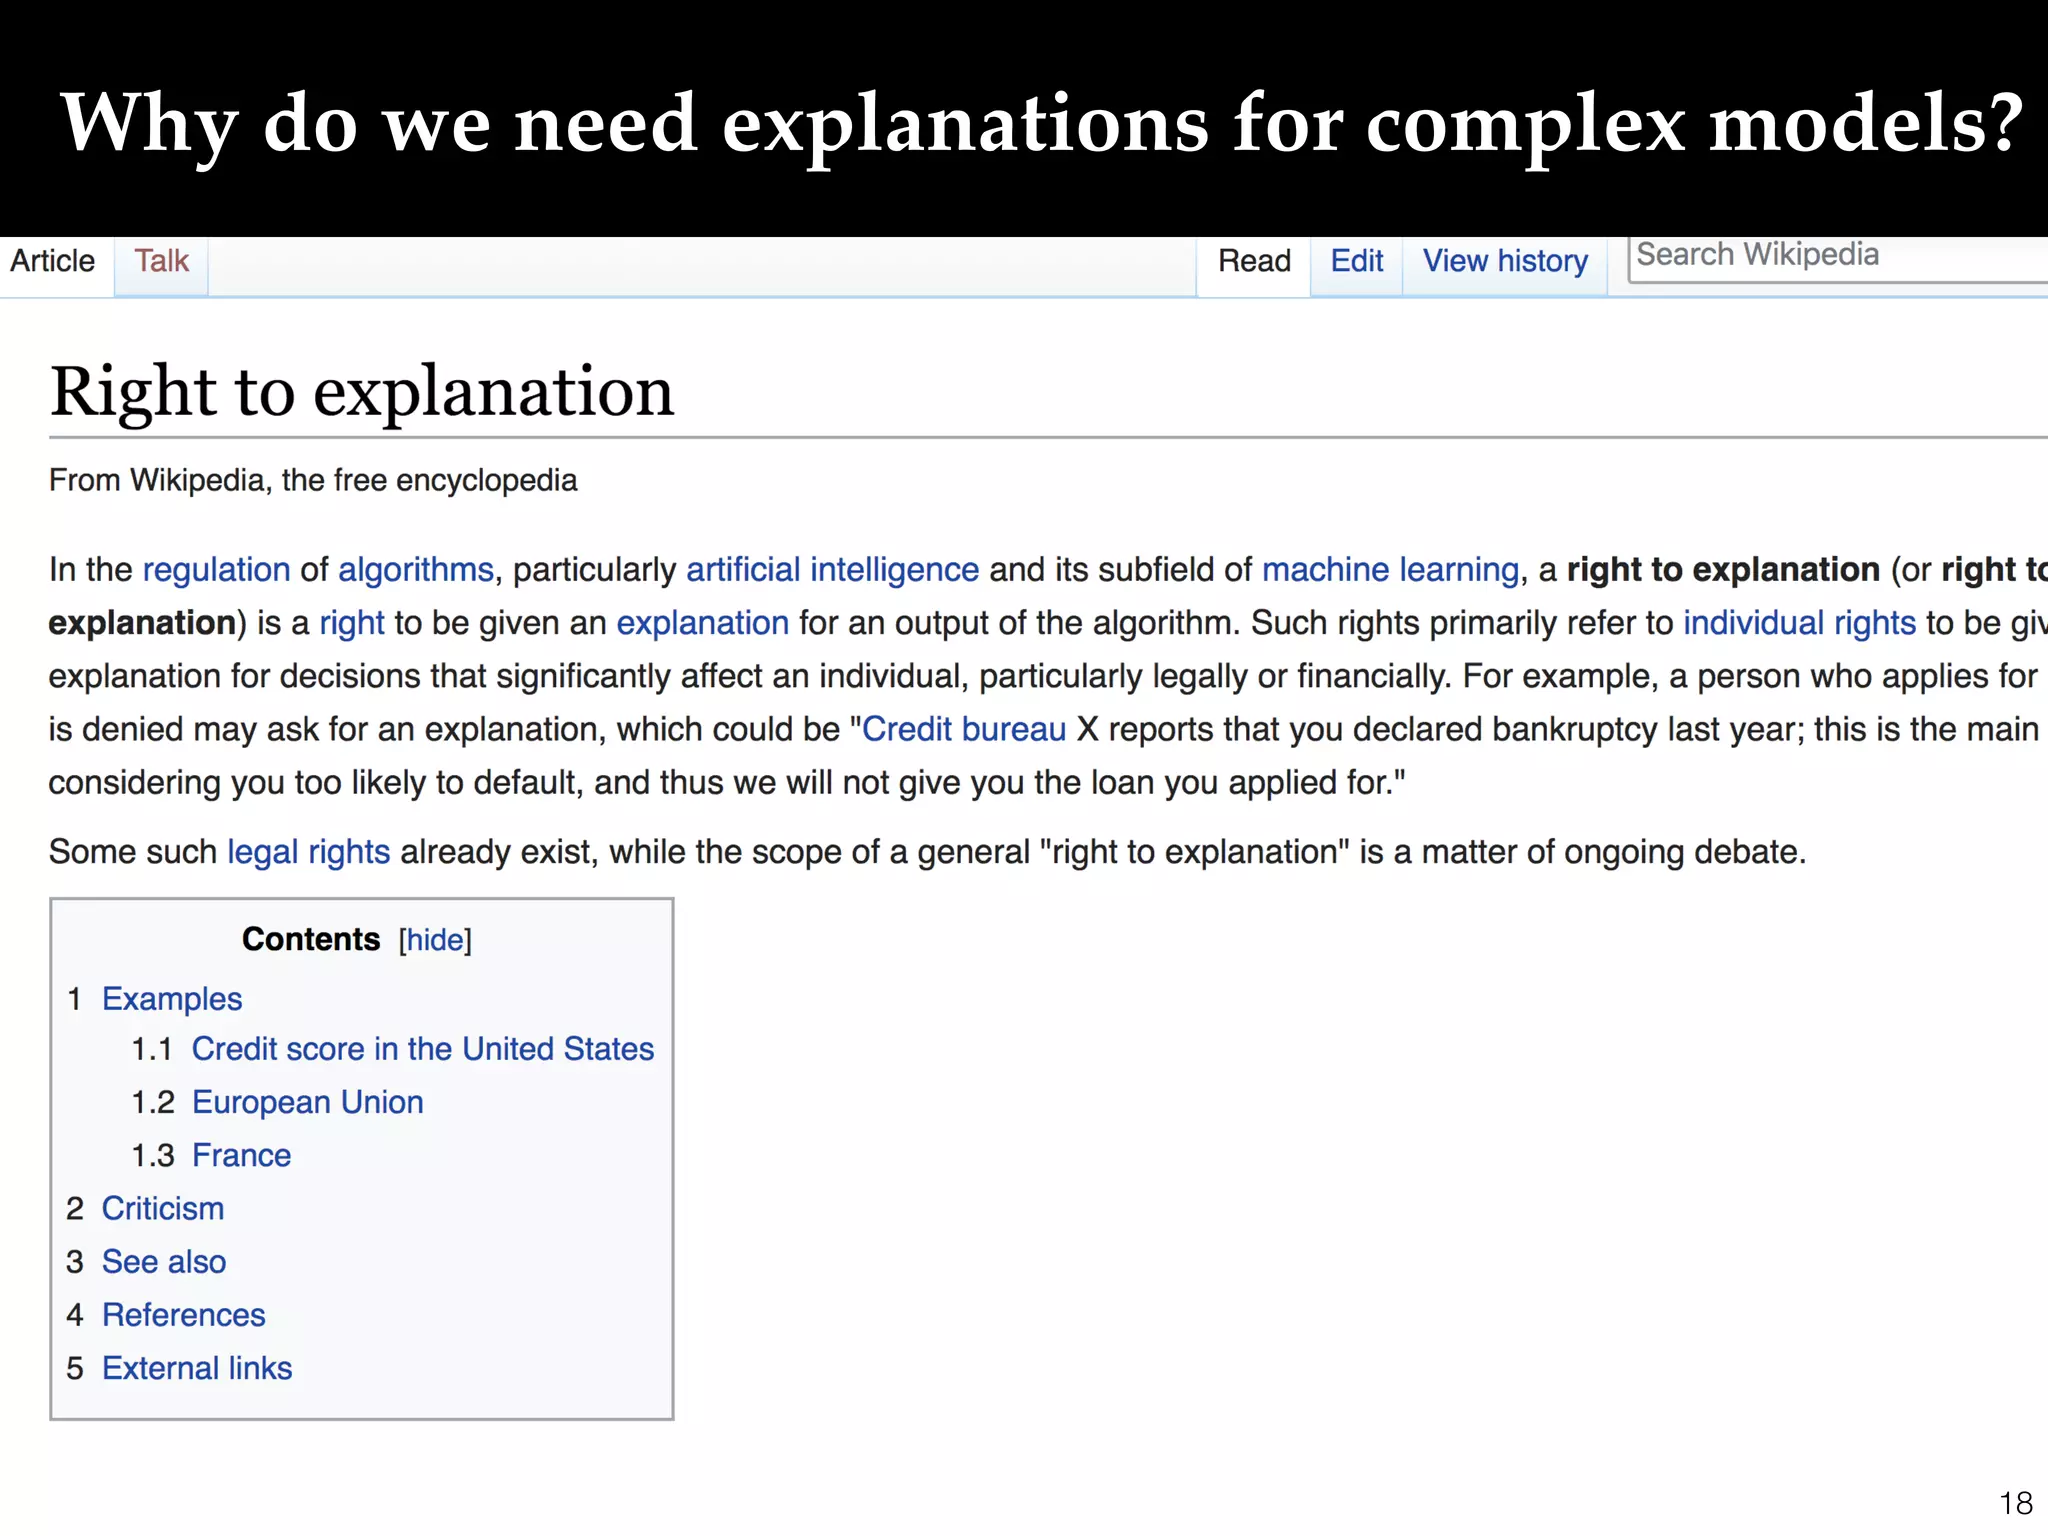Jump to Examples section
The width and height of the screenshot is (2048, 1536).
click(x=172, y=999)
